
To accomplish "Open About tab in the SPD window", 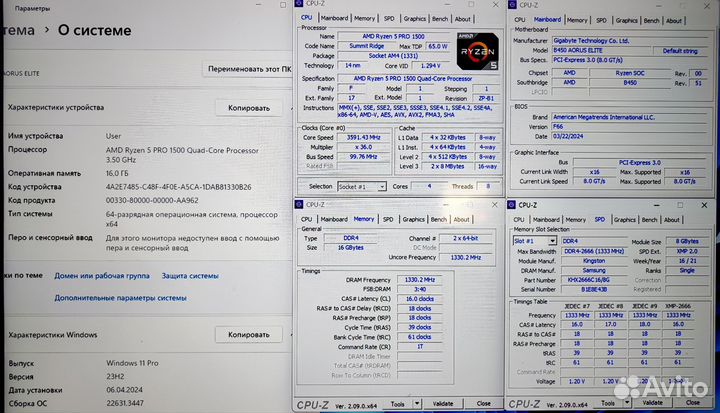I will (x=671, y=220).
